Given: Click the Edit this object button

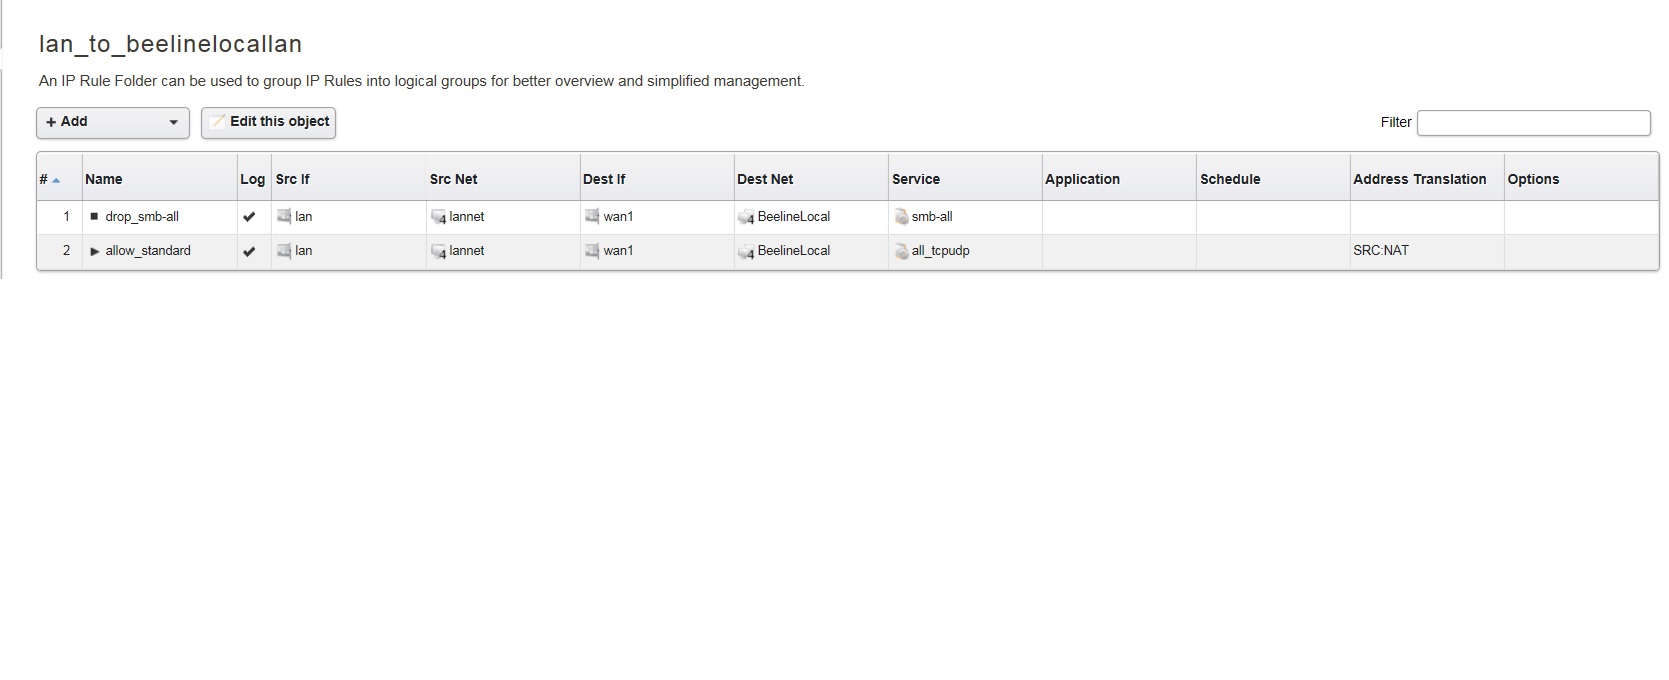Looking at the screenshot, I should pos(269,122).
